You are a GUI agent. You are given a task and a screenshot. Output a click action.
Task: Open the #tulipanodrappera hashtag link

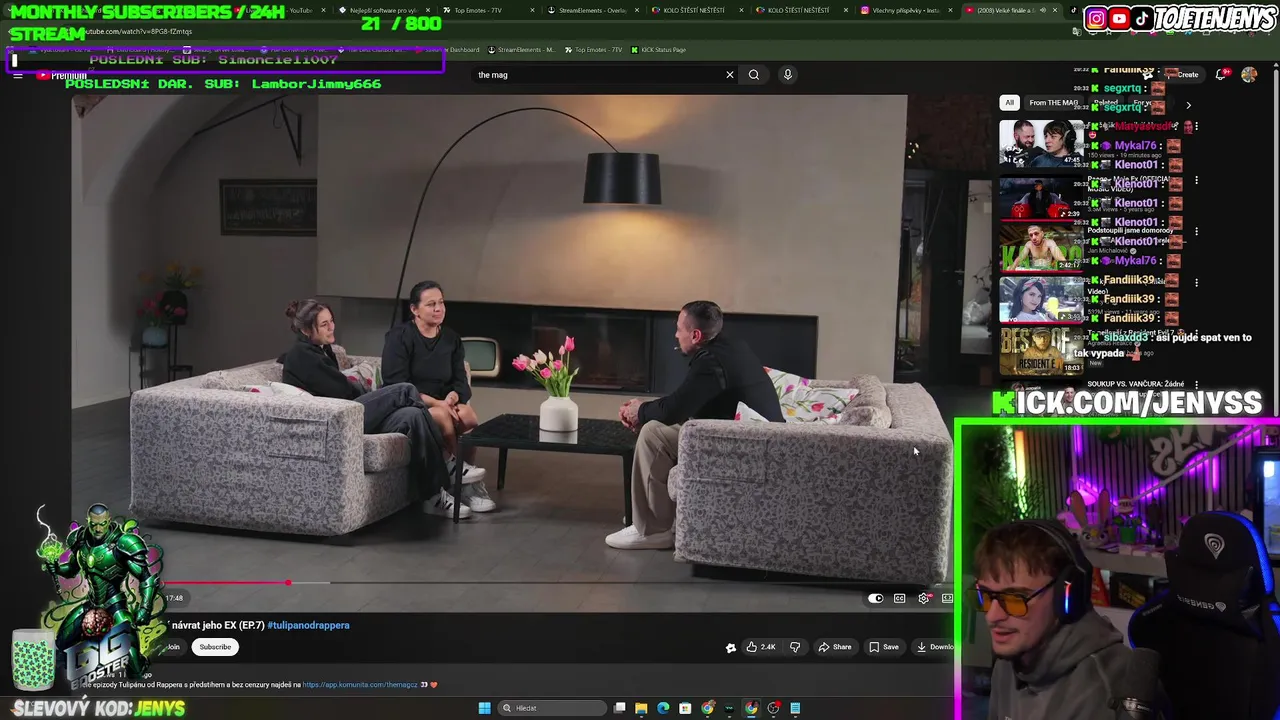308,625
